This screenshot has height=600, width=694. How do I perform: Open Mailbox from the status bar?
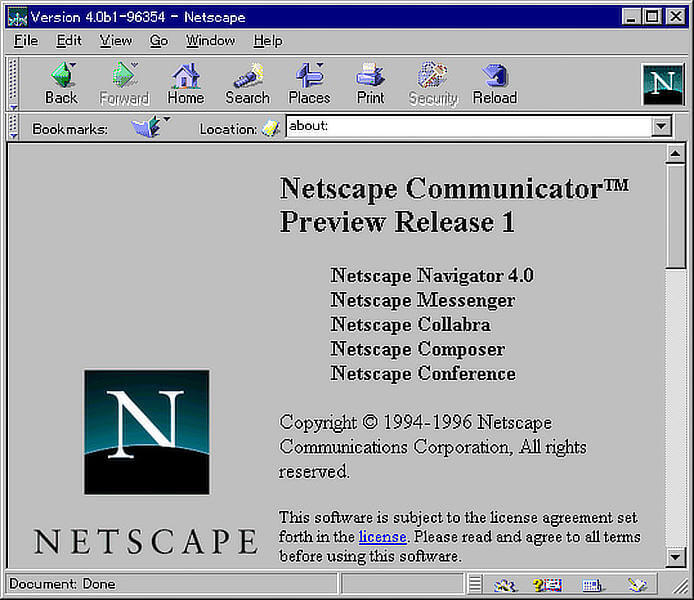tap(547, 585)
